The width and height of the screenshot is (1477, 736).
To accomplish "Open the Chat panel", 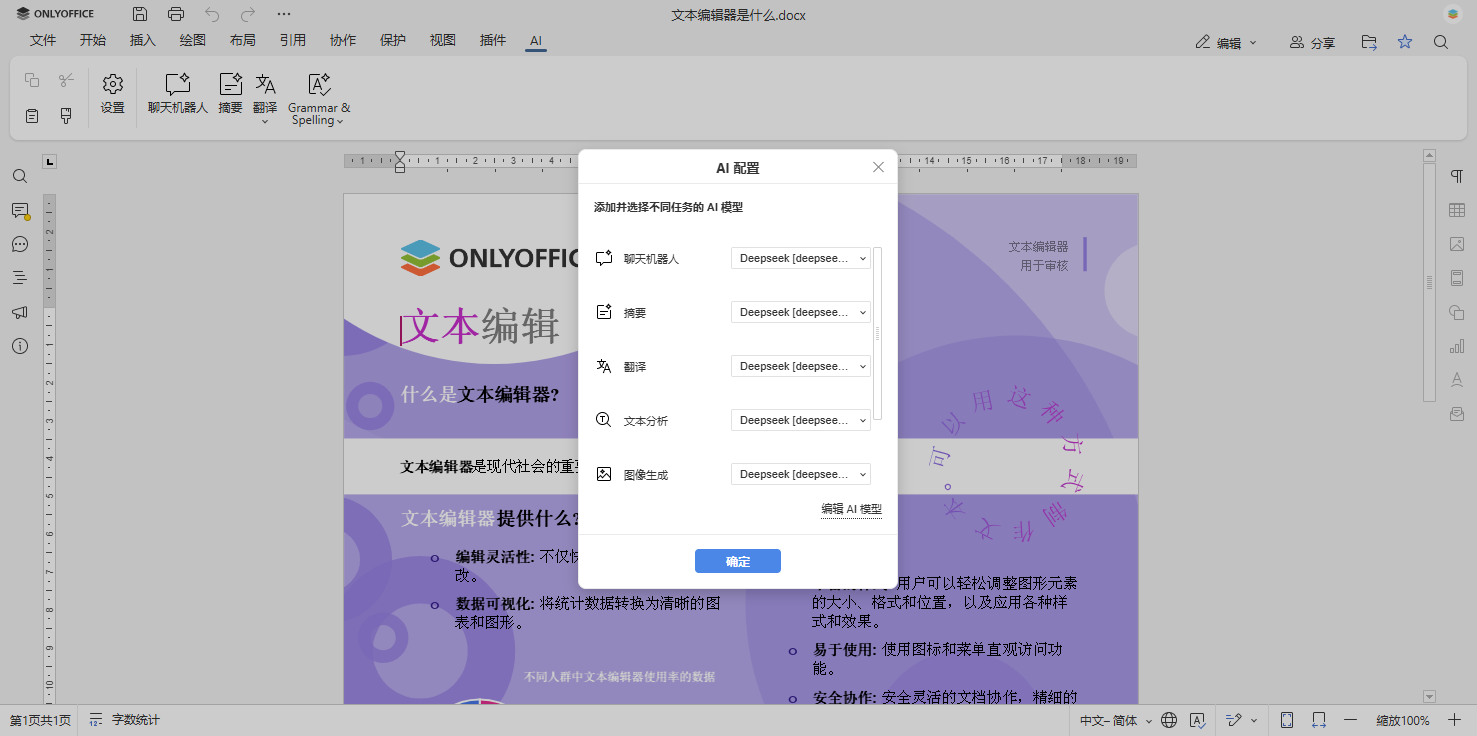I will point(19,244).
